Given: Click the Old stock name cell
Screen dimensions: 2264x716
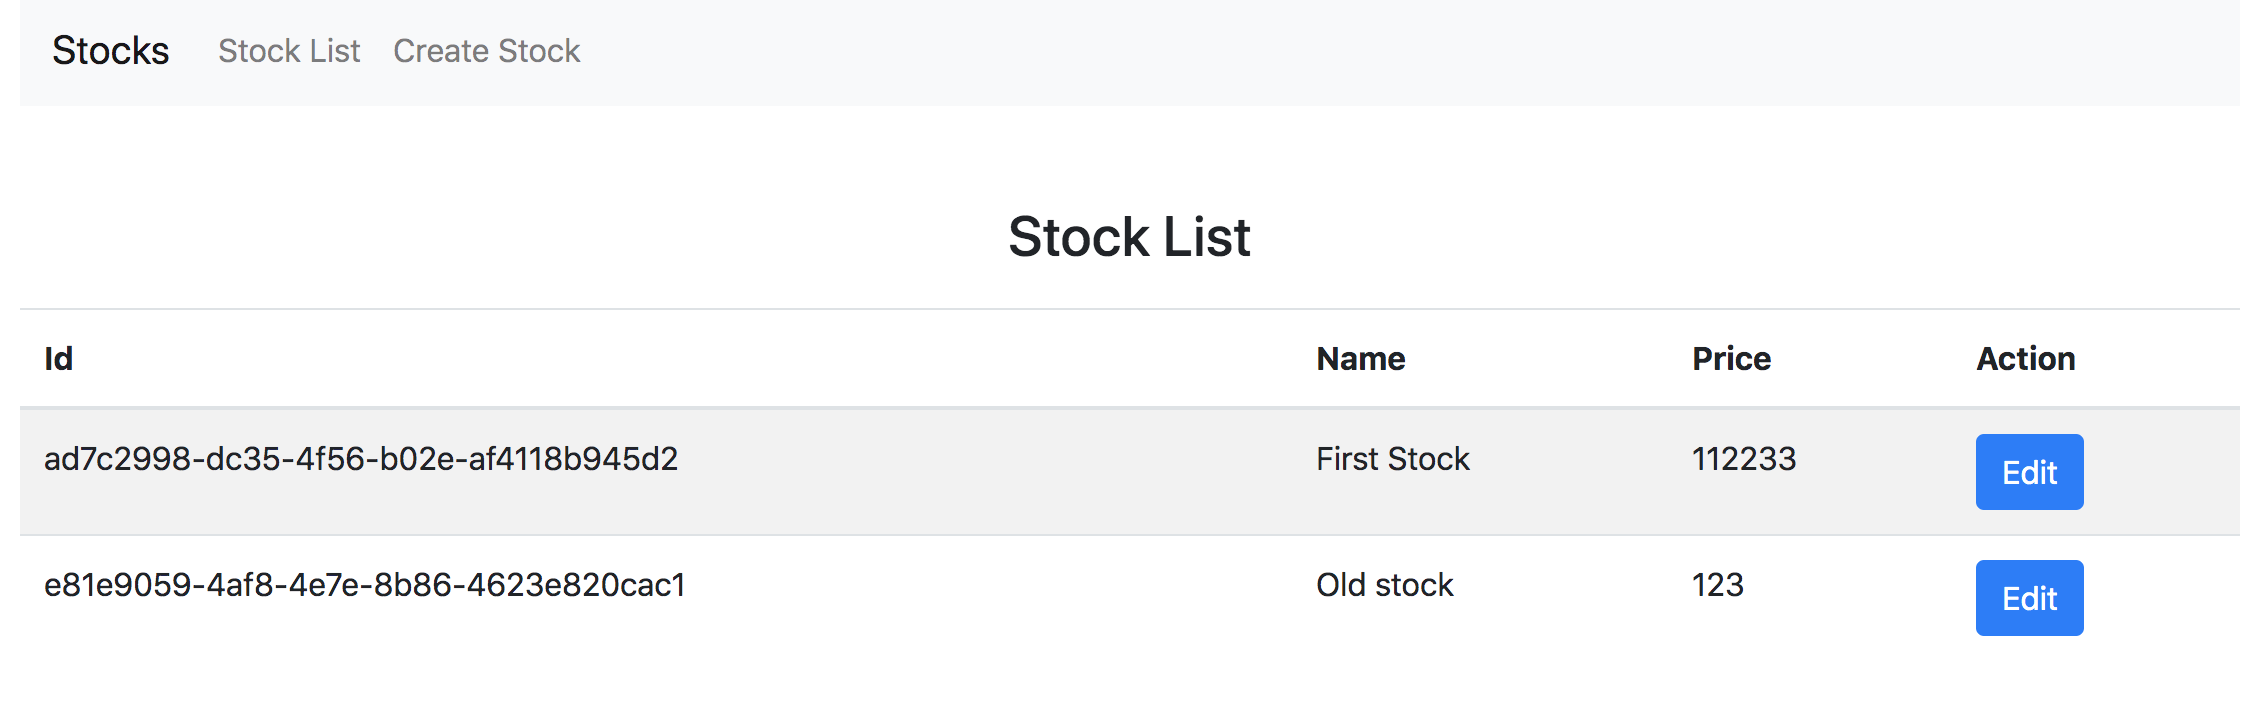Looking at the screenshot, I should [x=1384, y=585].
